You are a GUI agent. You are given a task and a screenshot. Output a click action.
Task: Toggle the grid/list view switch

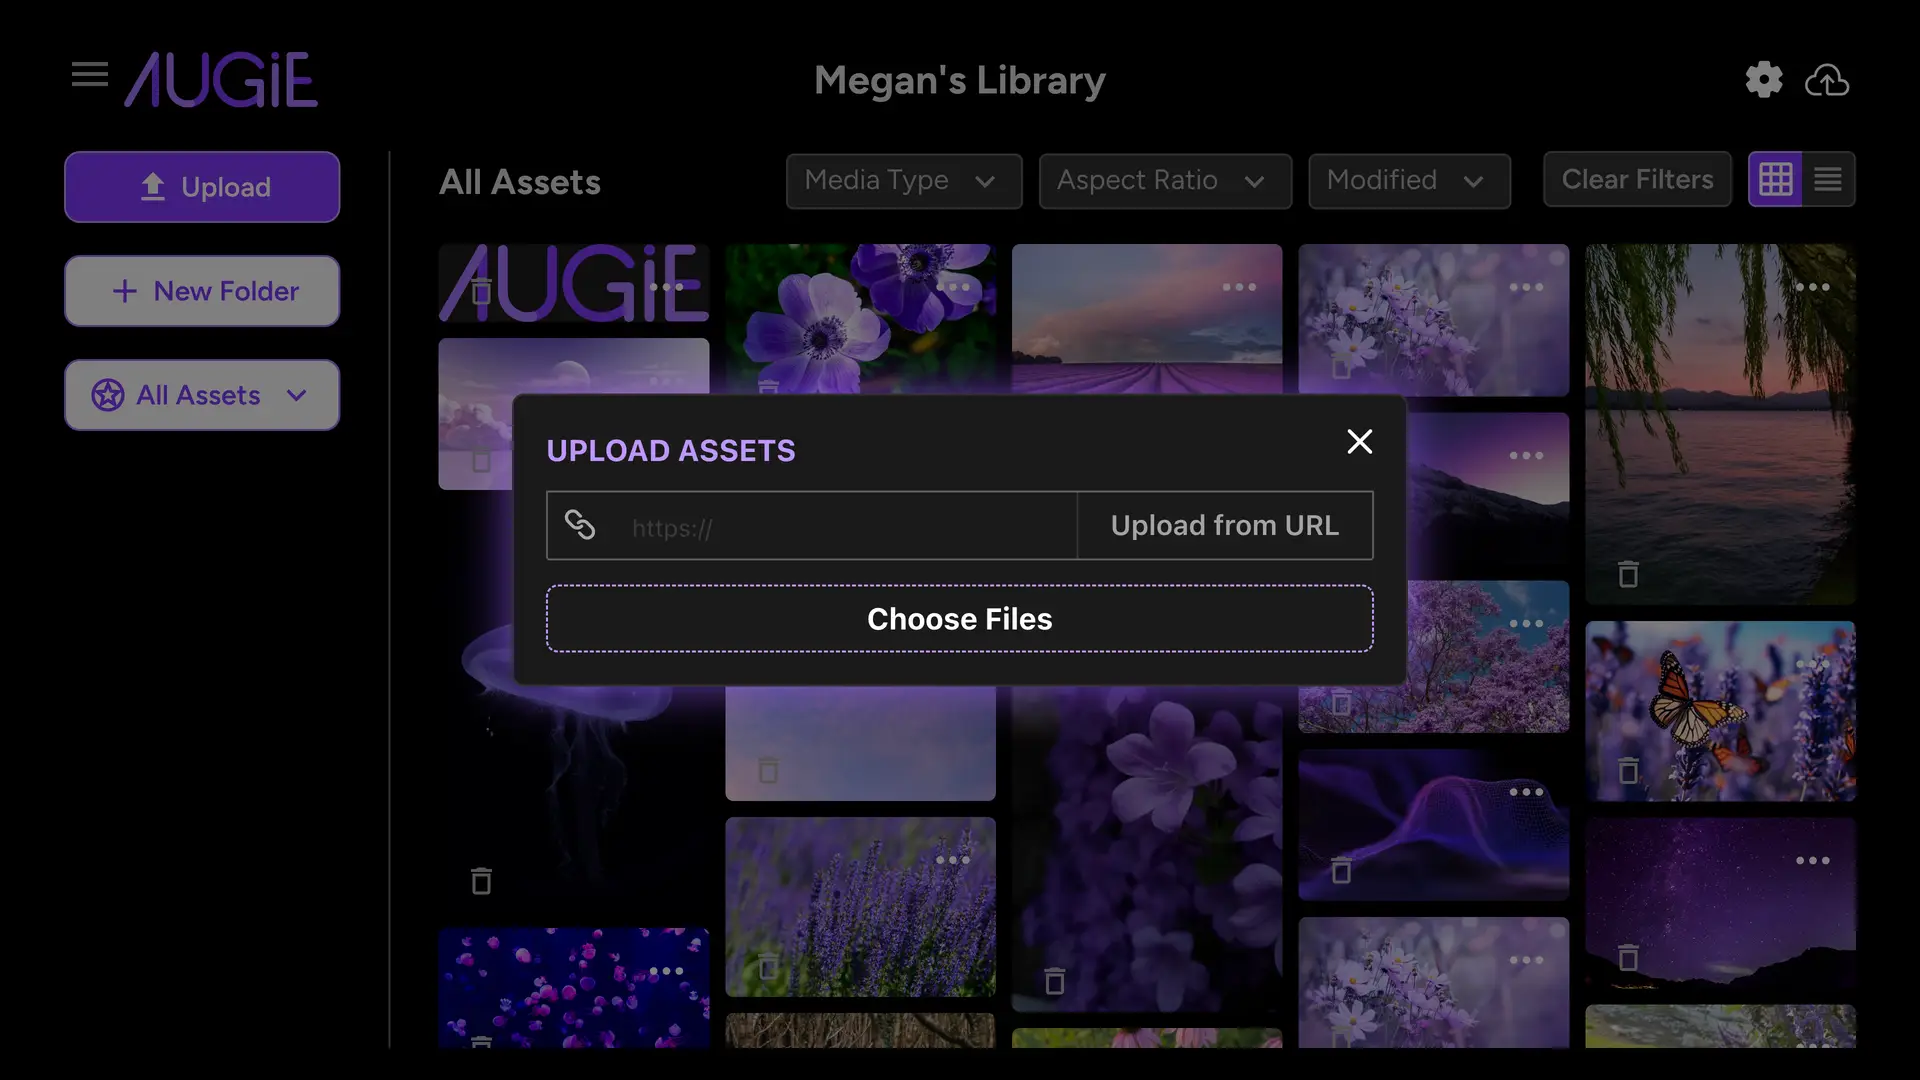[x=1828, y=179]
